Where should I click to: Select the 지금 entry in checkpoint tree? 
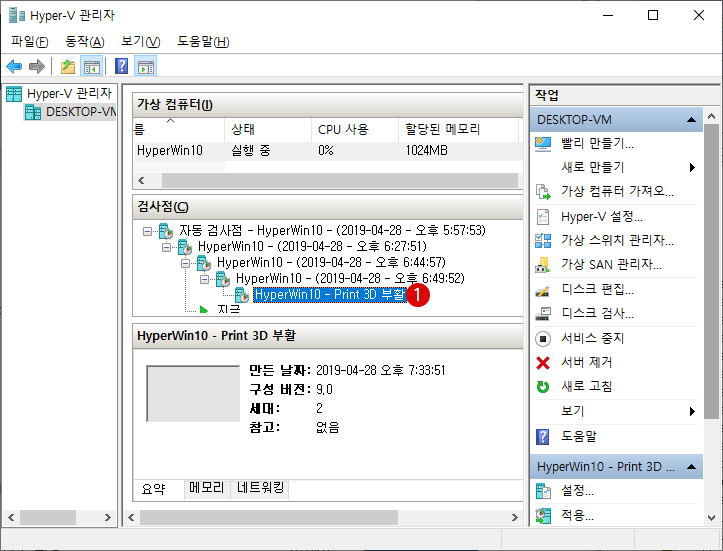(x=229, y=309)
